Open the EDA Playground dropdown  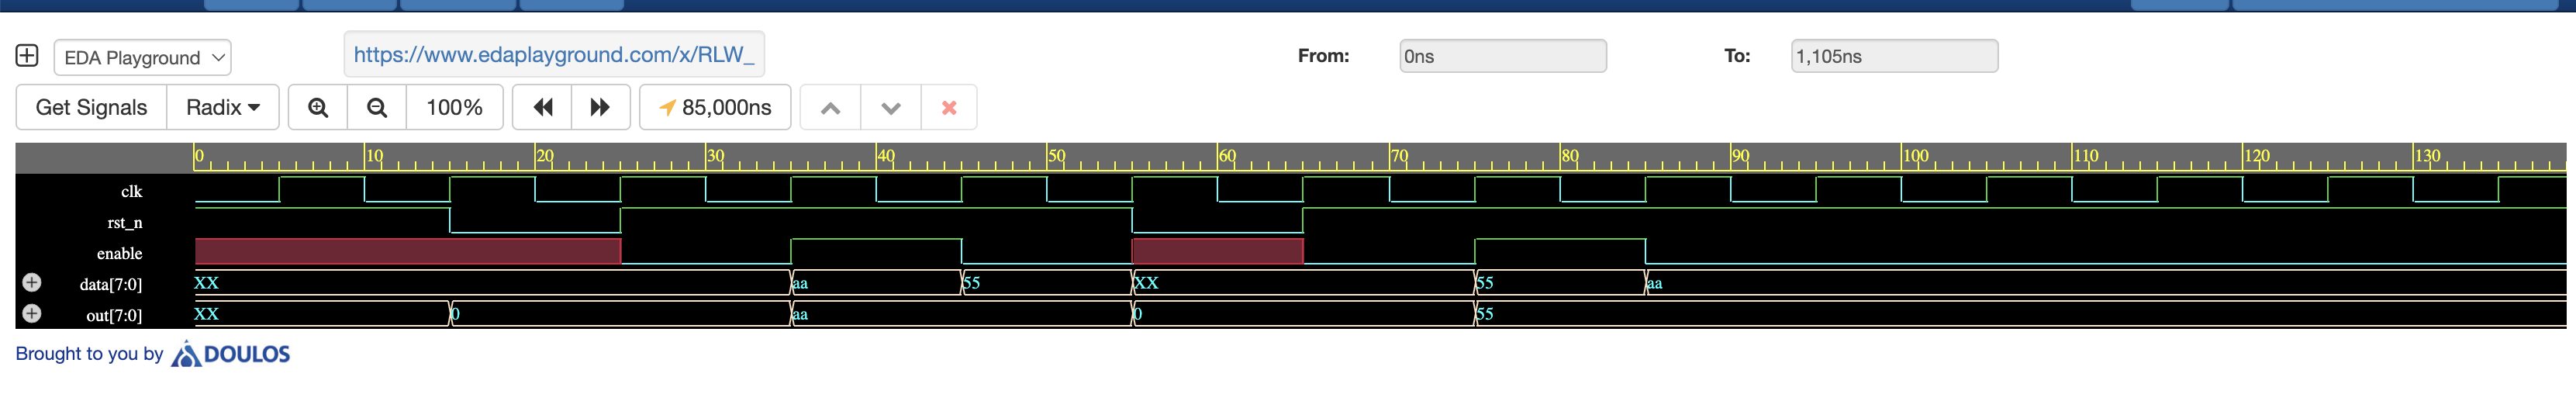tap(142, 58)
